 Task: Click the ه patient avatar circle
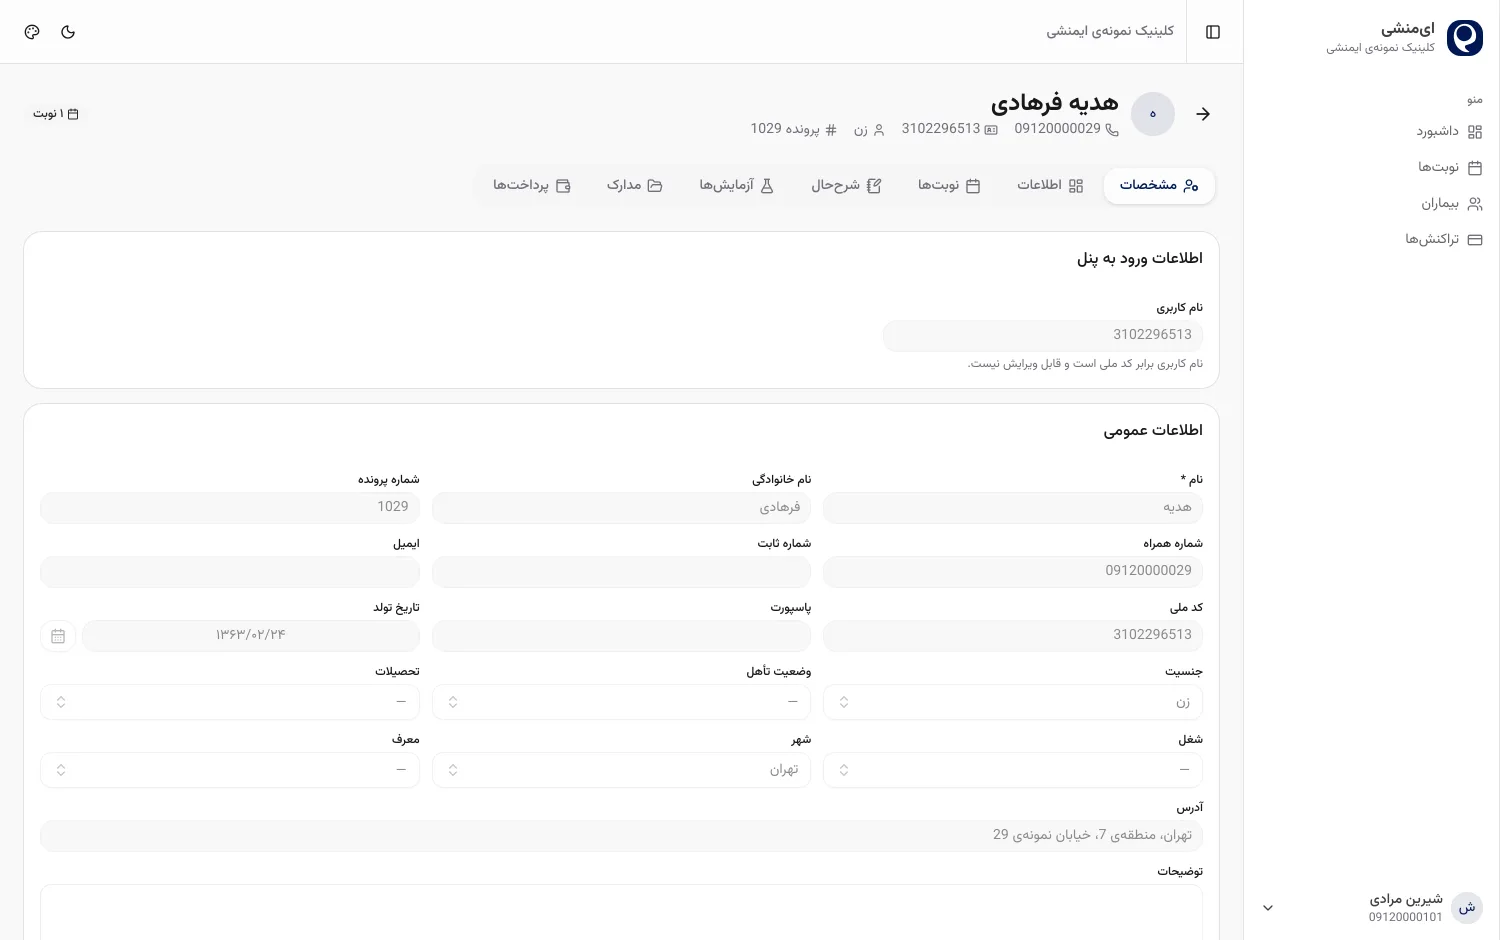1153,114
